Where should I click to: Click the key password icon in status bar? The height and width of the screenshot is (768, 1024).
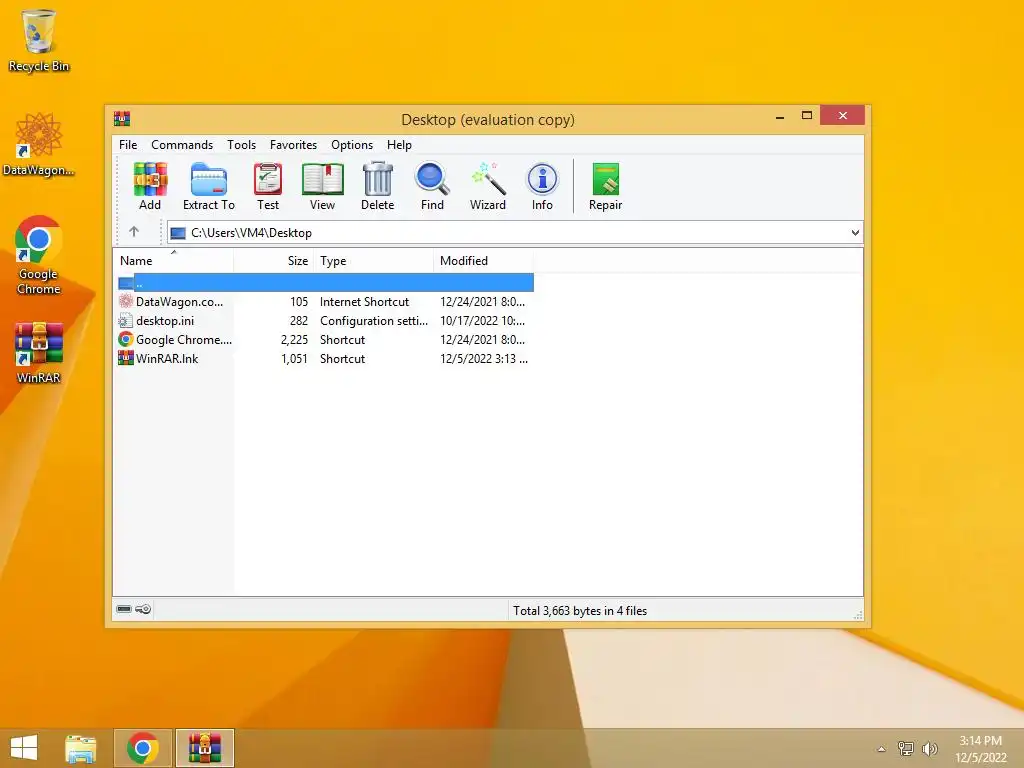click(144, 609)
